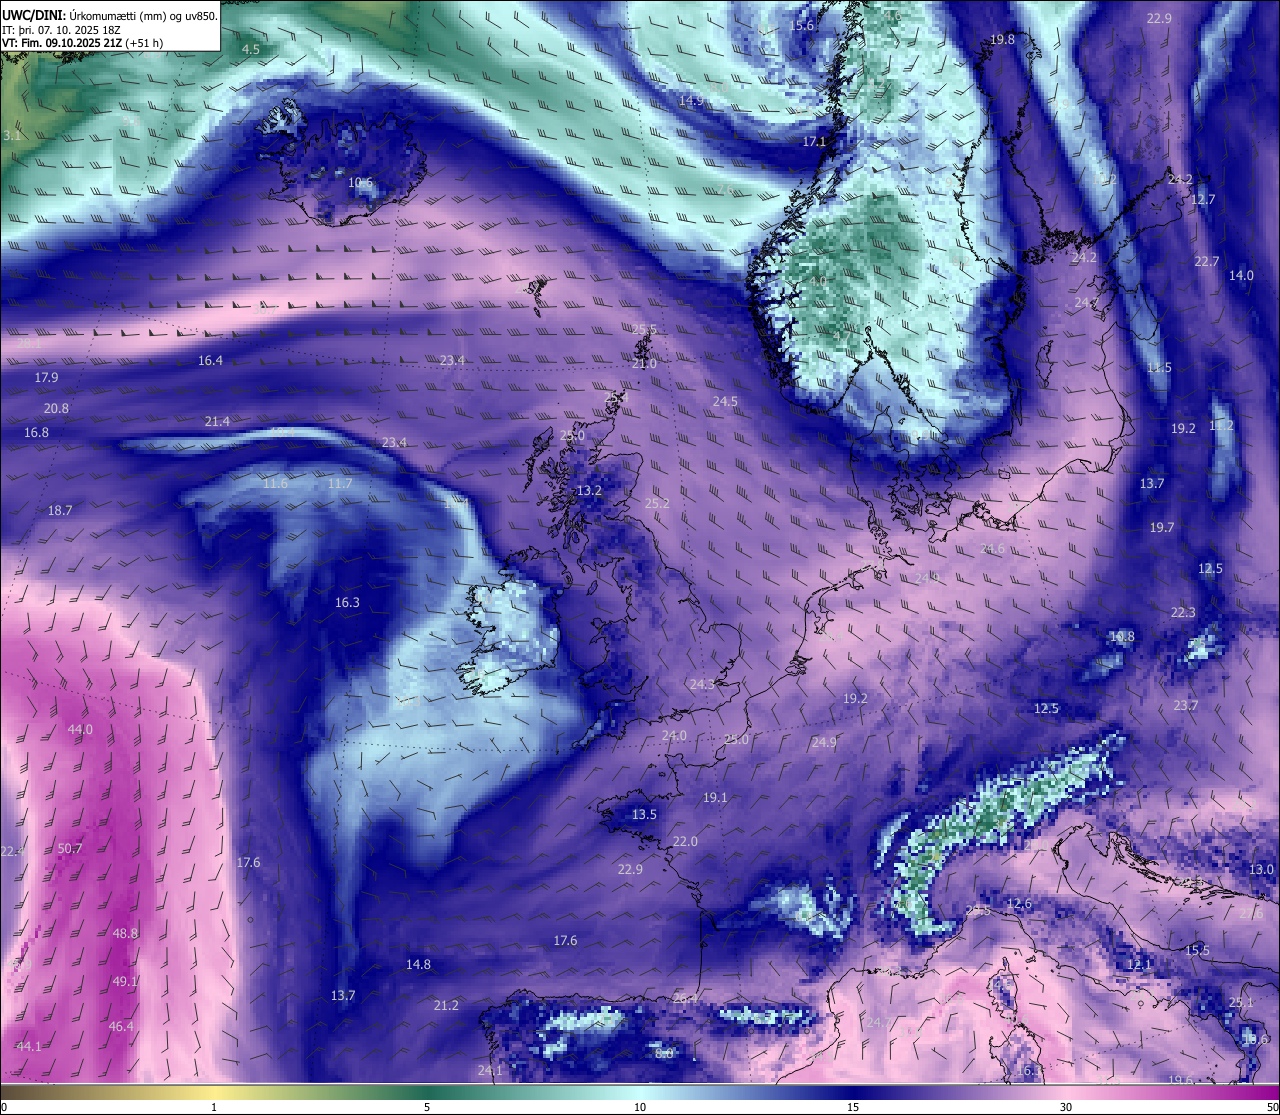
Task: Click the value 14.9 over the Norwegian Sea
Action: (x=691, y=100)
